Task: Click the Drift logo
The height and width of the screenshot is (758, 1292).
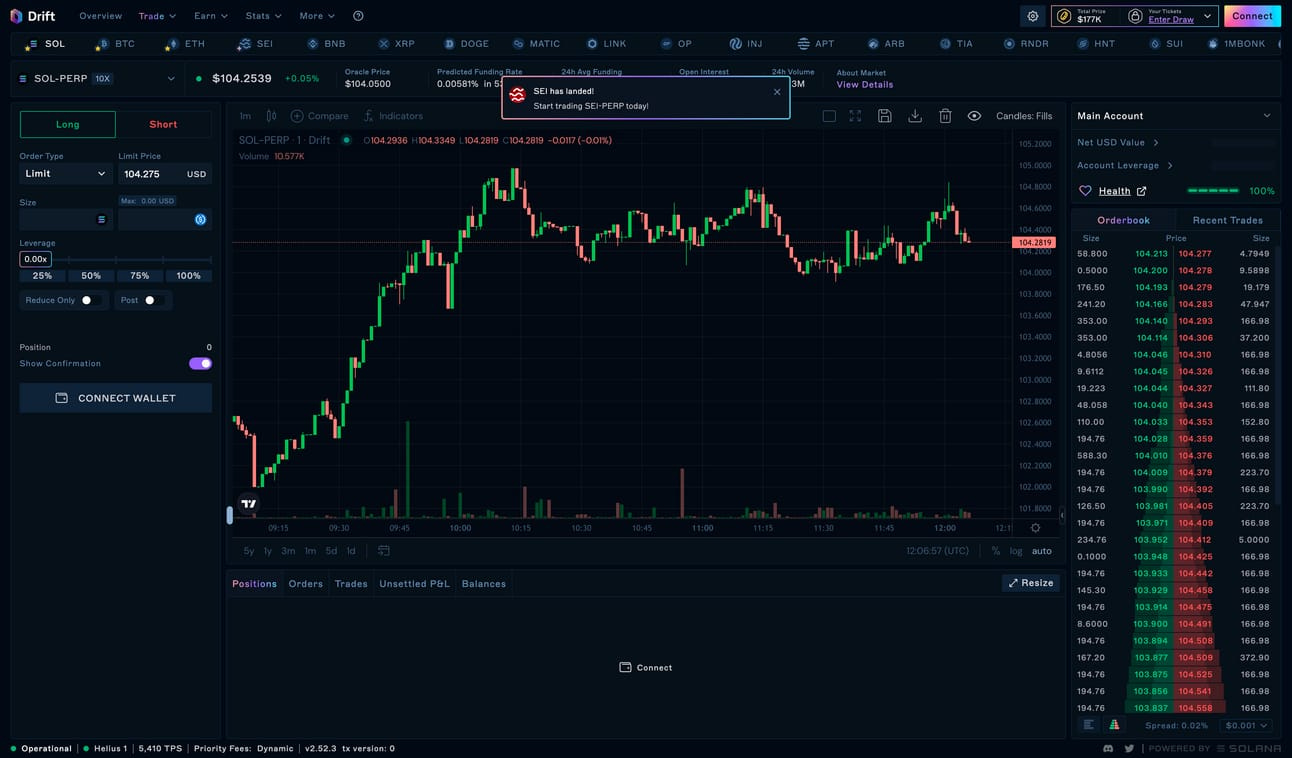Action: pos(33,16)
